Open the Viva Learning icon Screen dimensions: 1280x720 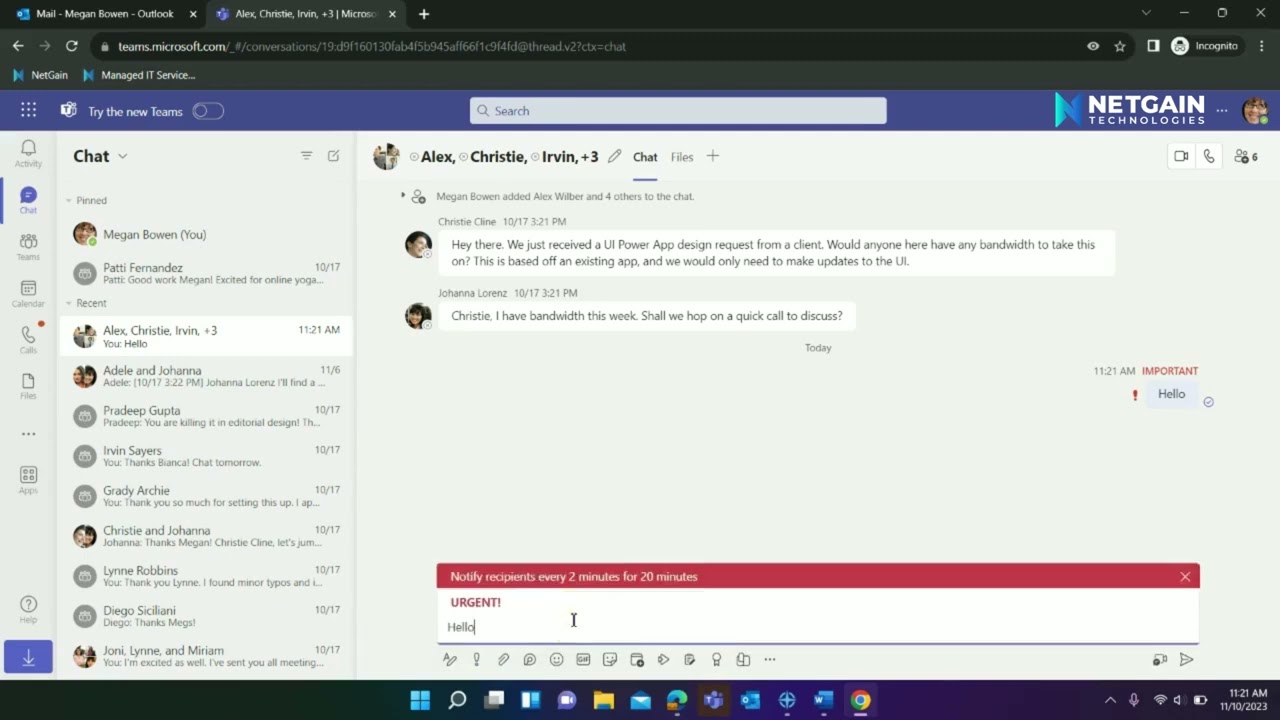(743, 660)
